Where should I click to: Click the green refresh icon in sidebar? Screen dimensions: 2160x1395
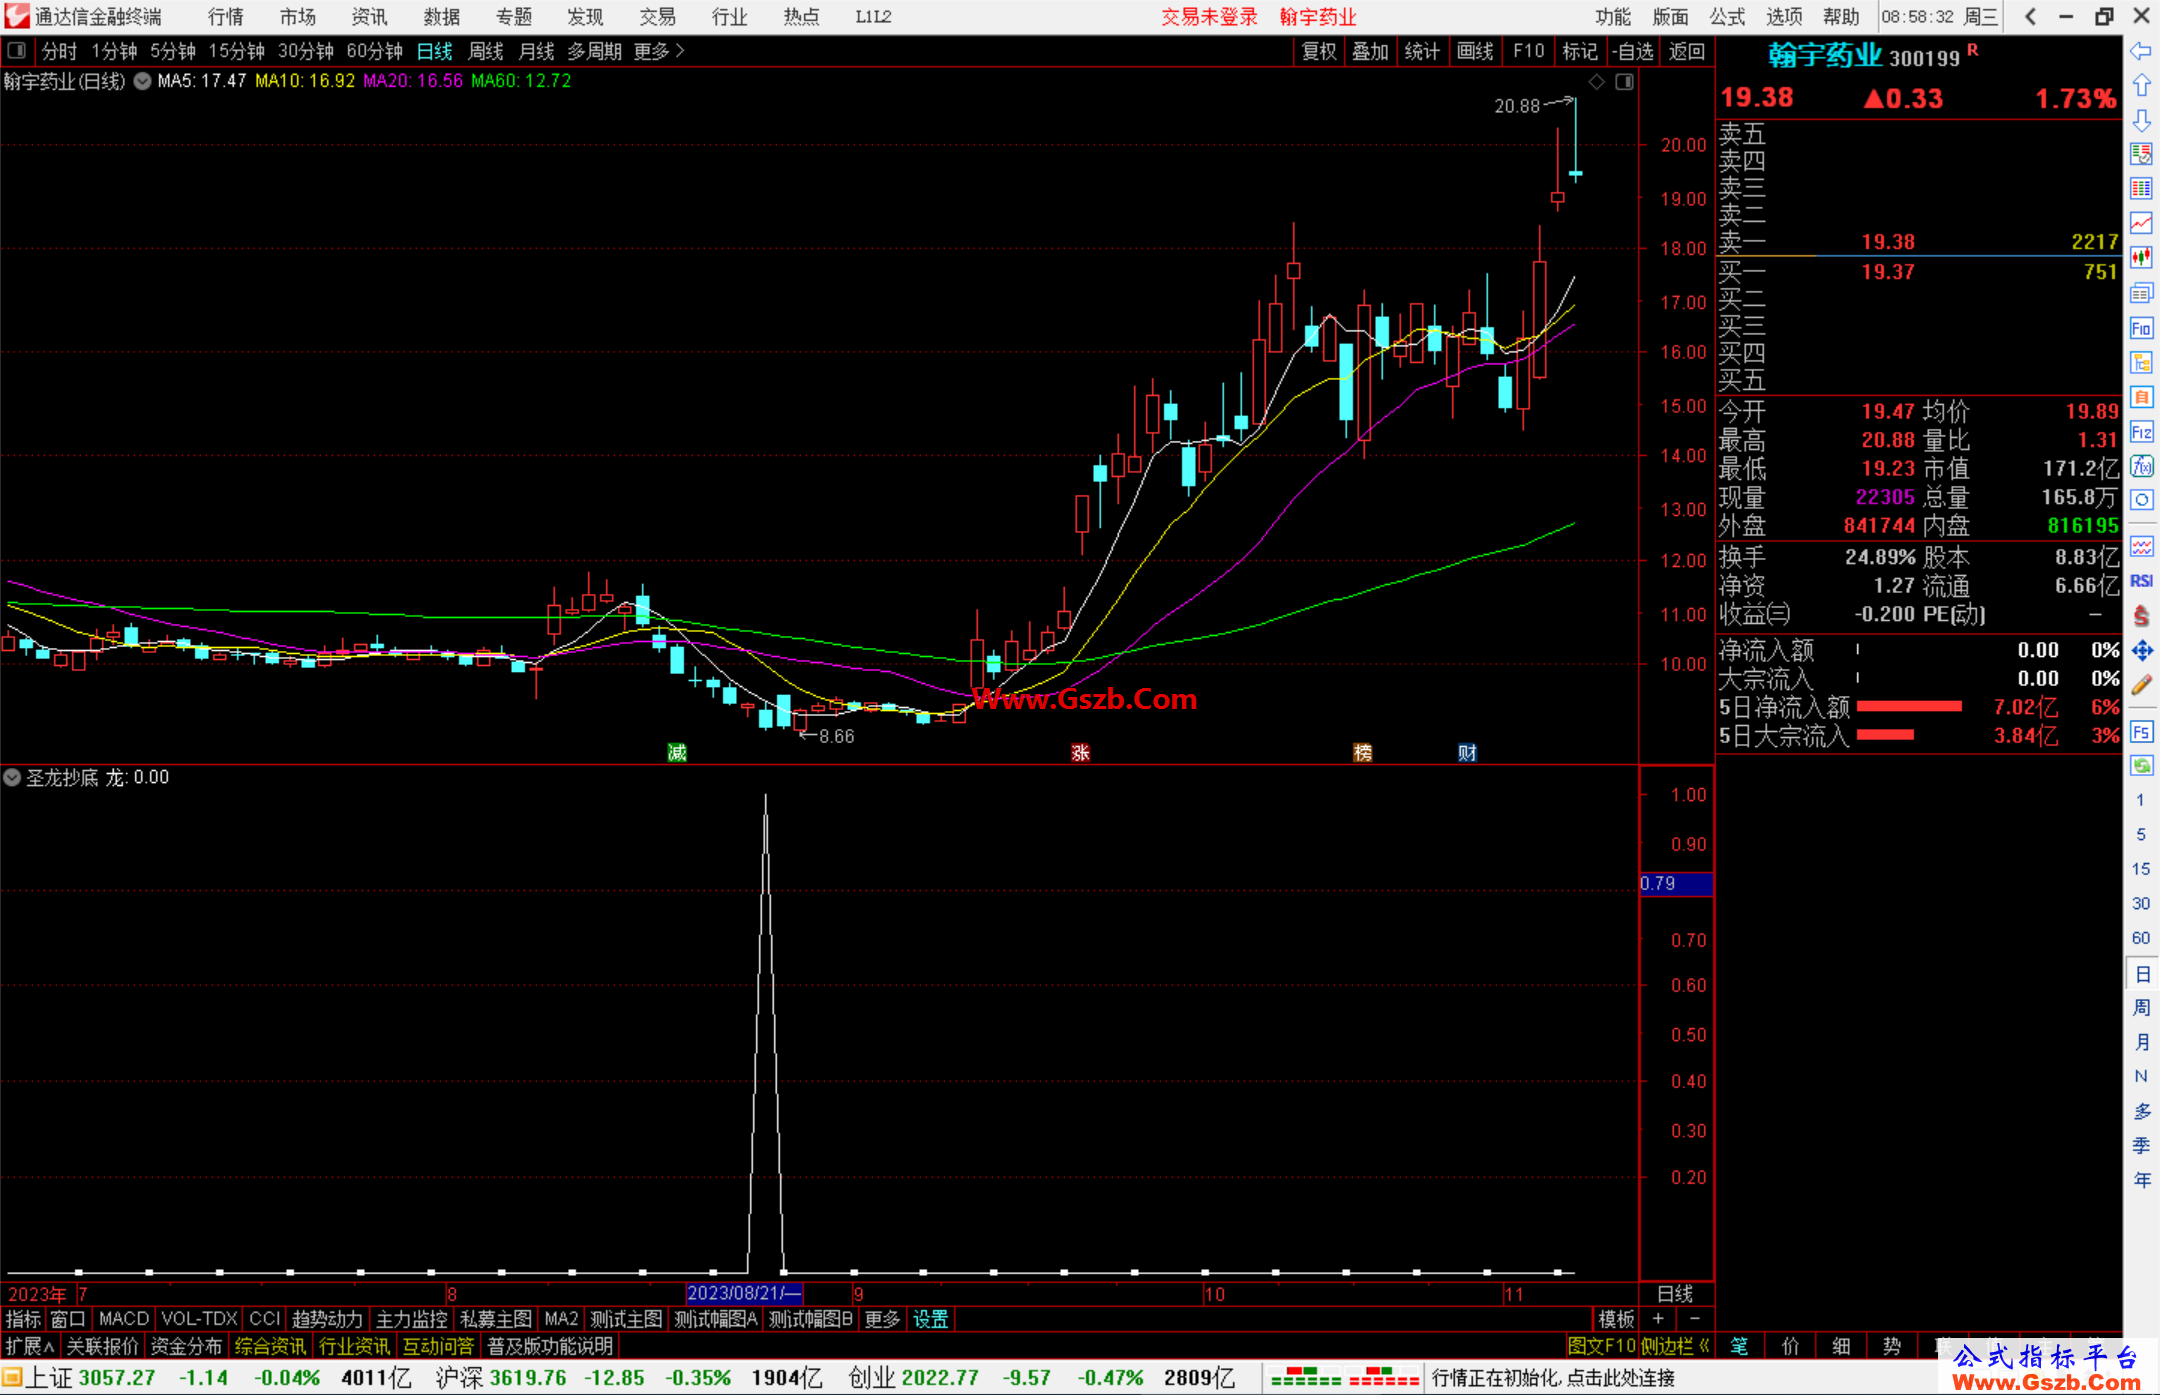[2141, 766]
